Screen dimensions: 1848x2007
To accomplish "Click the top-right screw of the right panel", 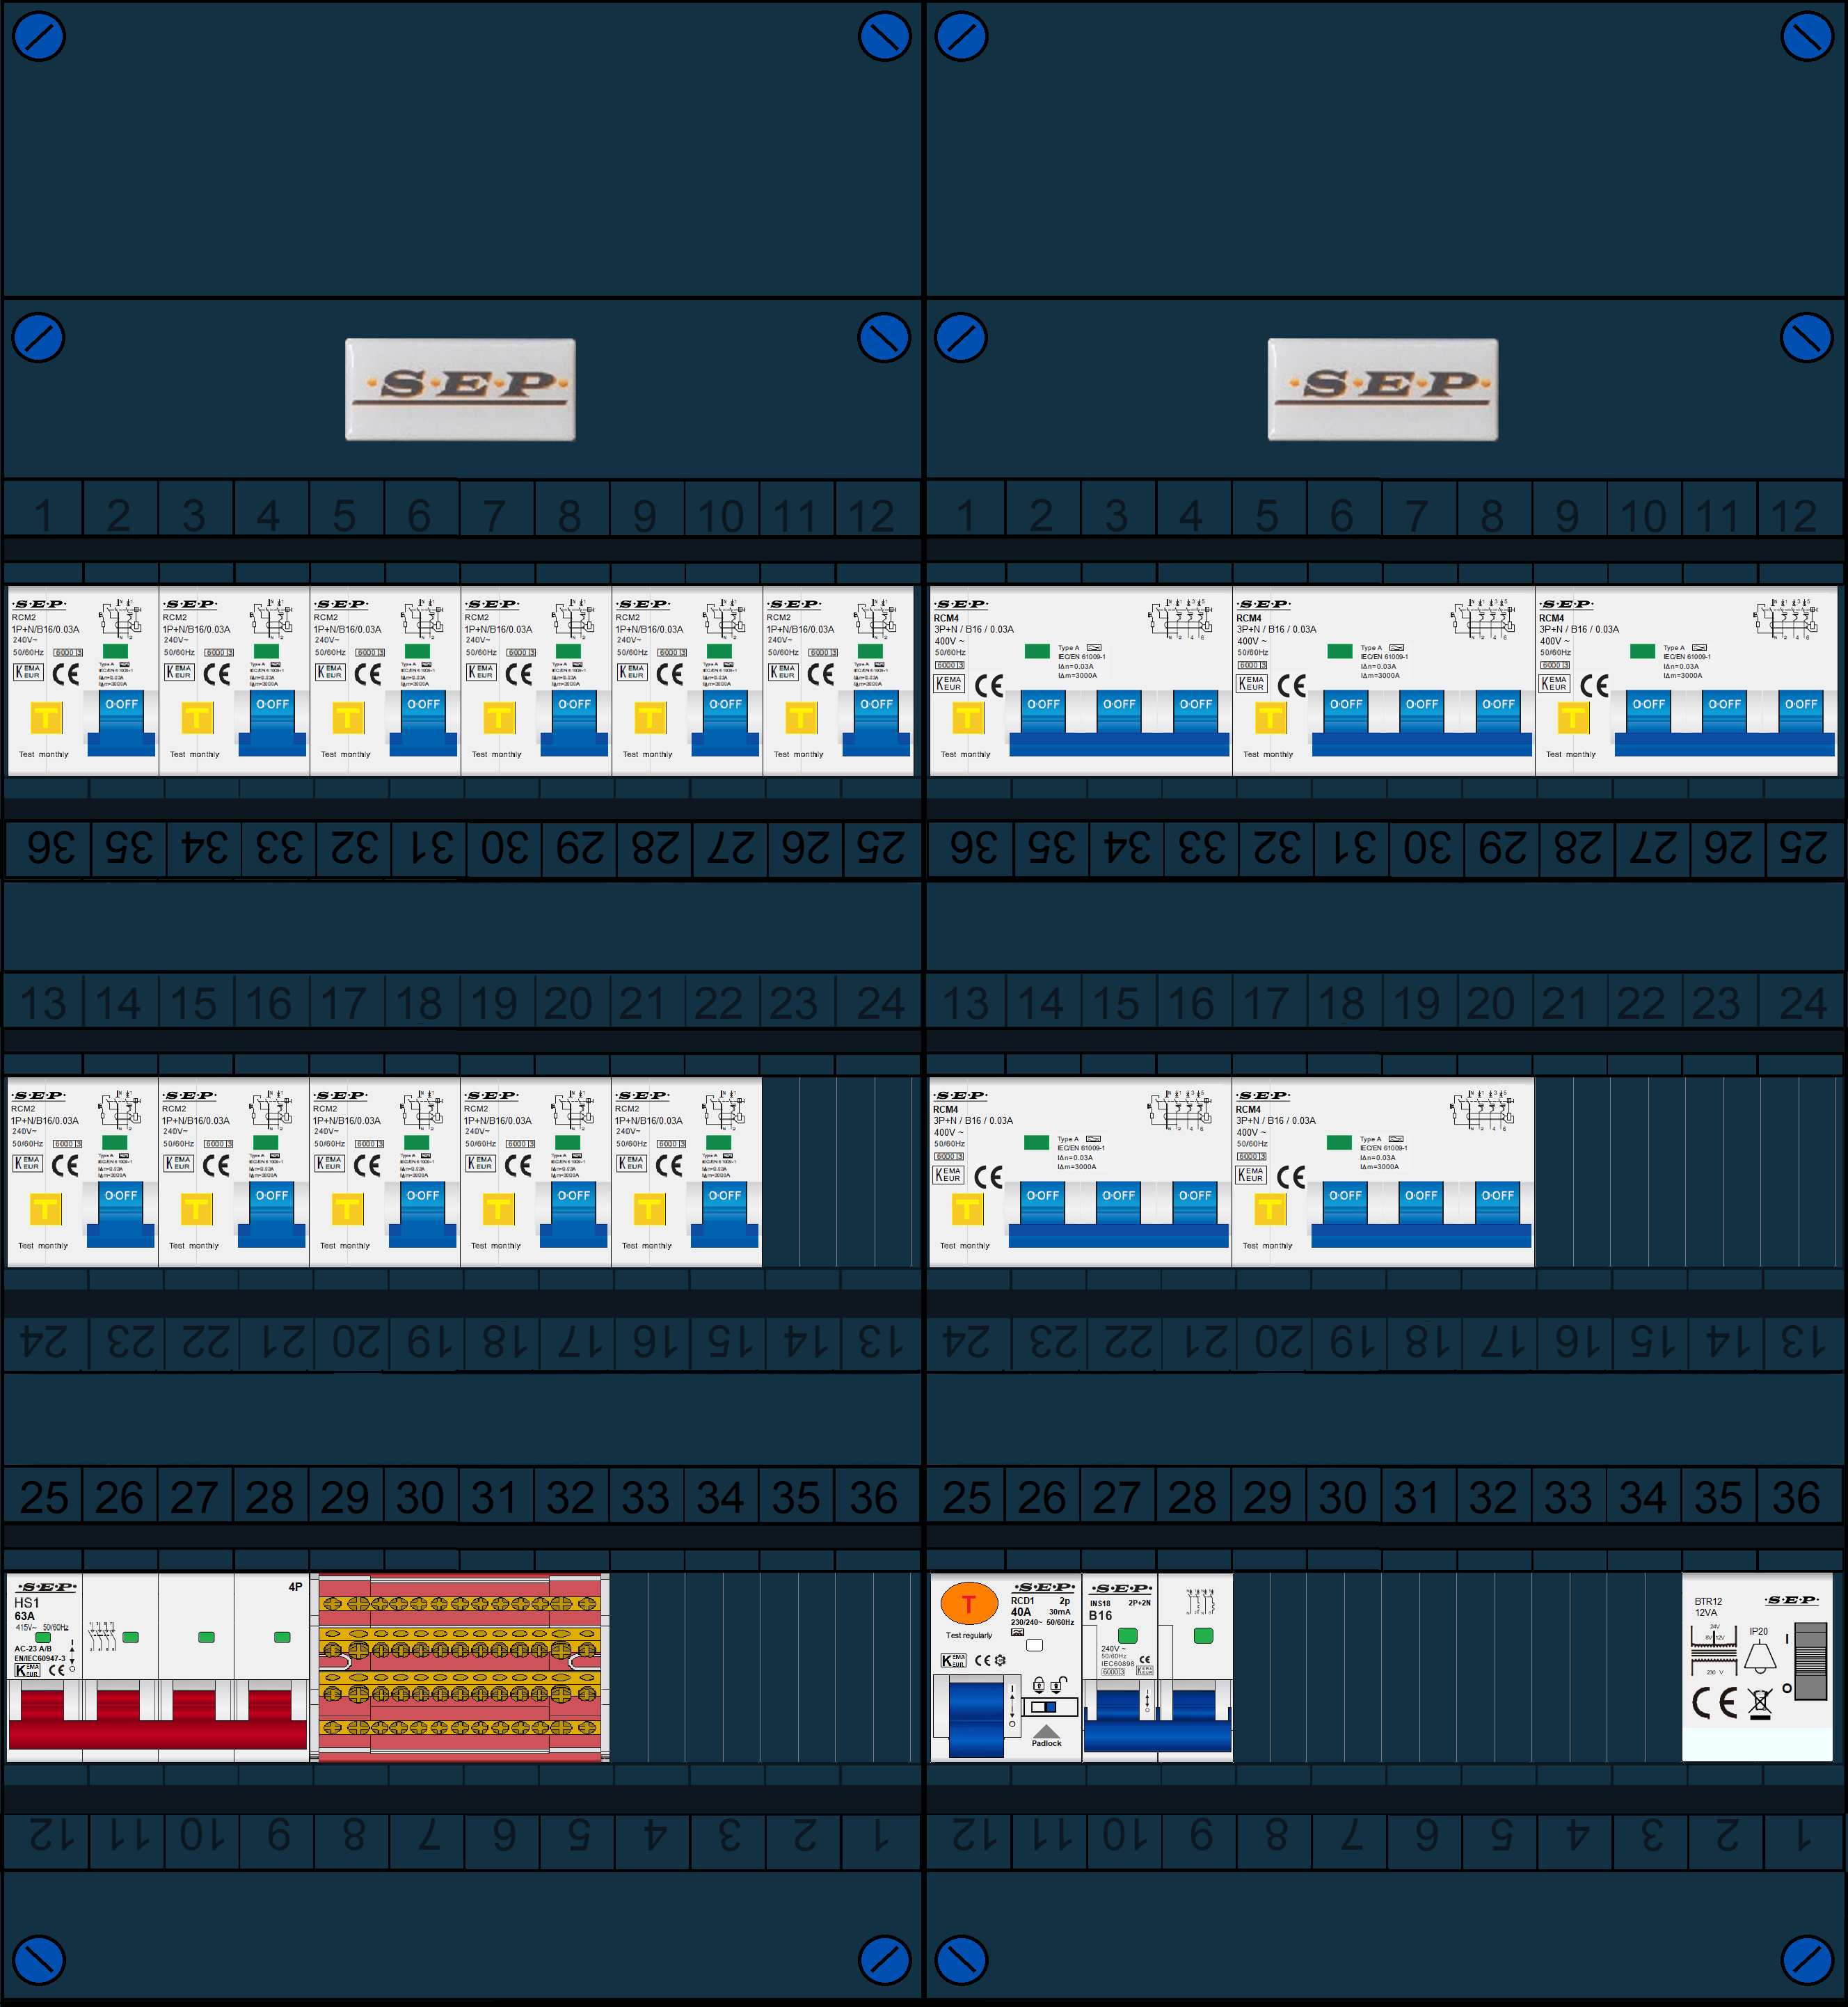I will 1807,36.
